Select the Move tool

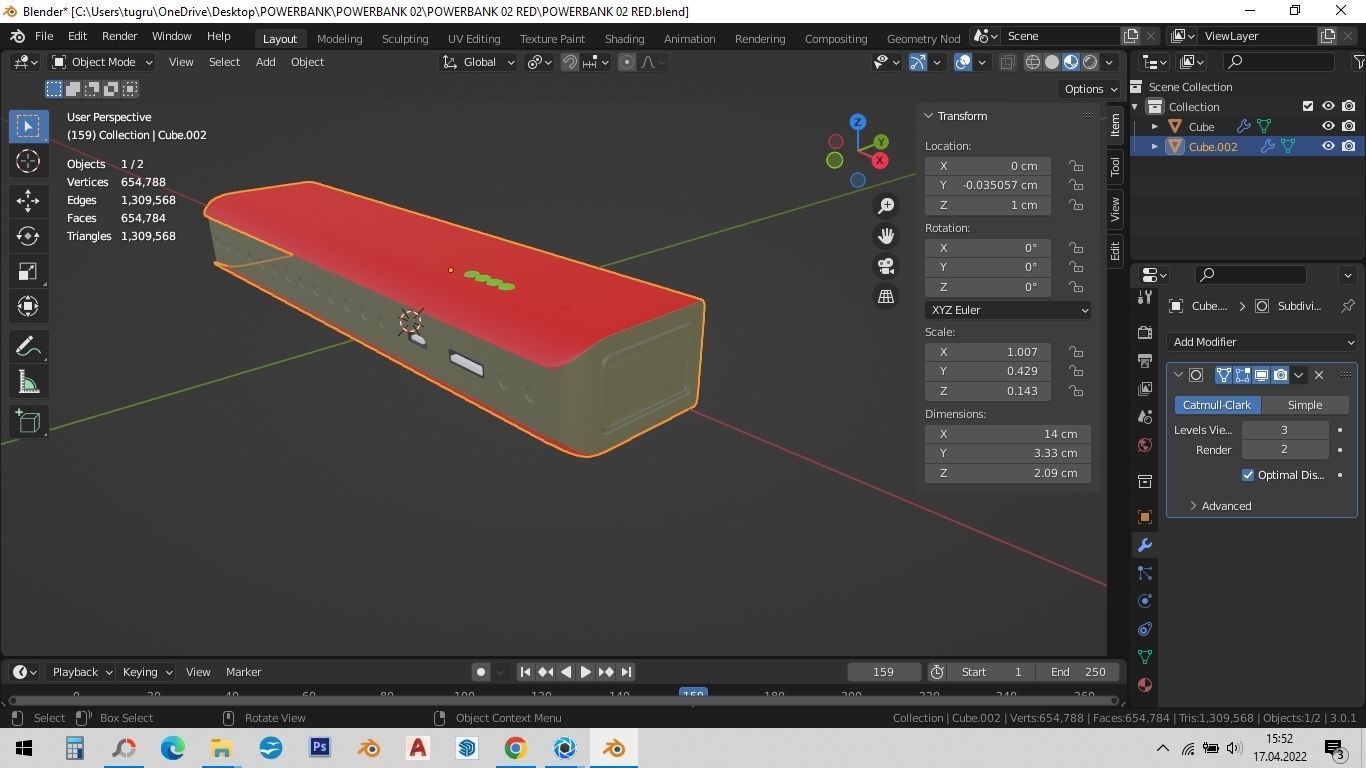click(28, 200)
